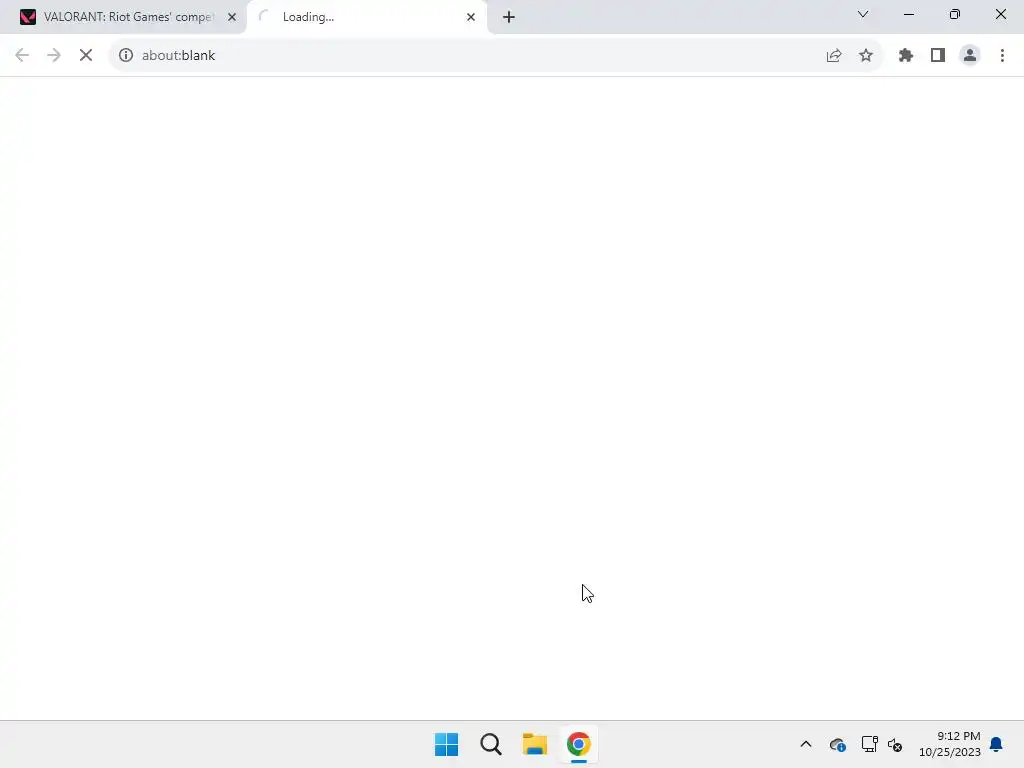1024x768 pixels.
Task: Stop loading this page
Action: coord(86,56)
